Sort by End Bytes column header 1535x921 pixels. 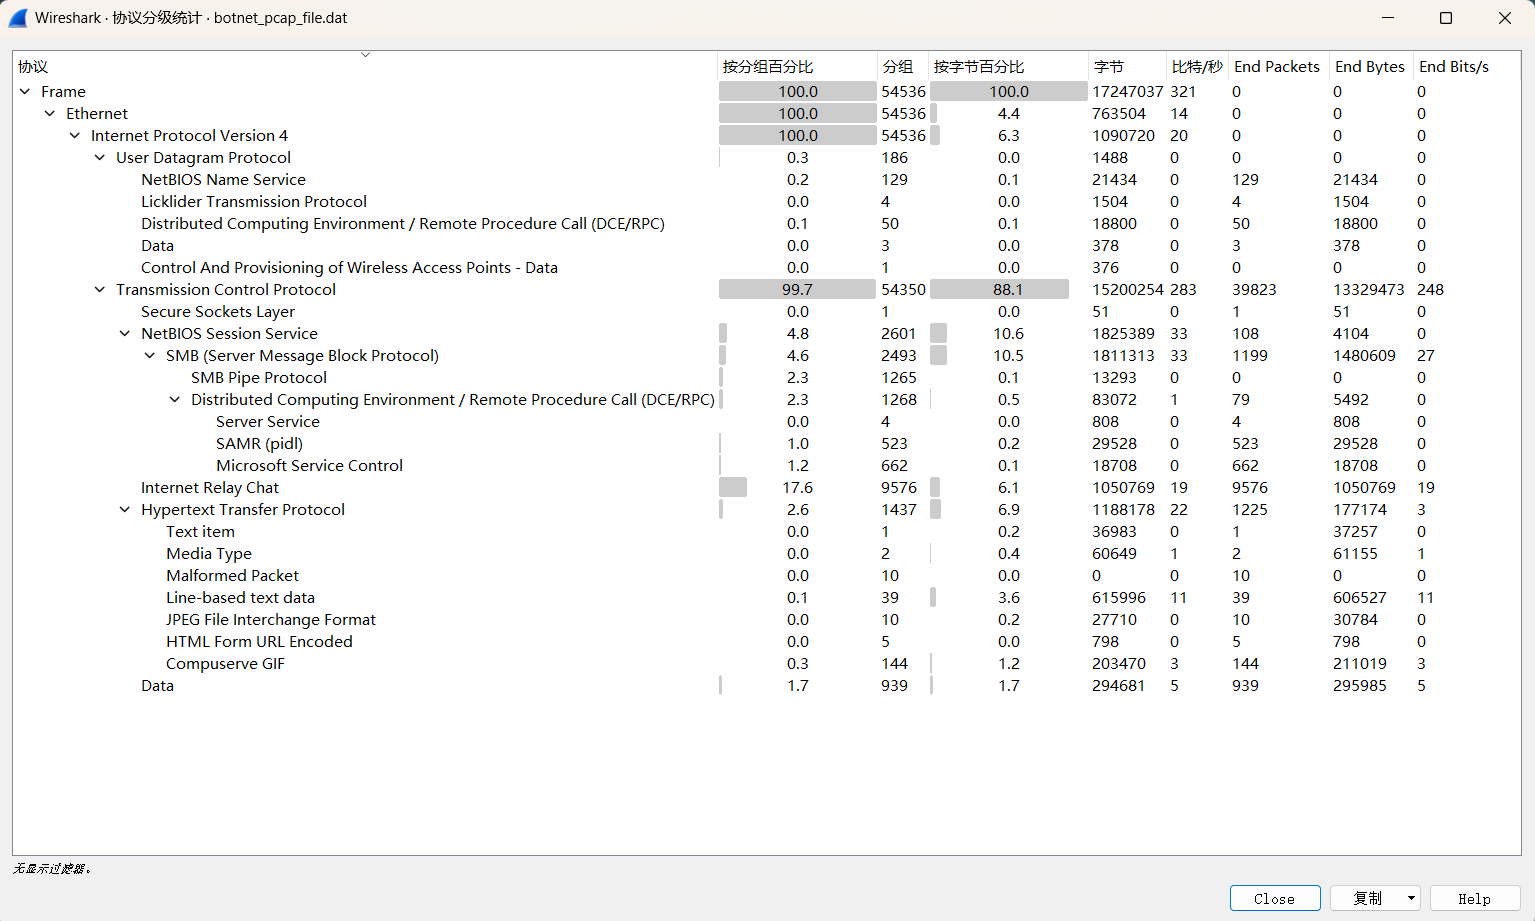tap(1371, 67)
